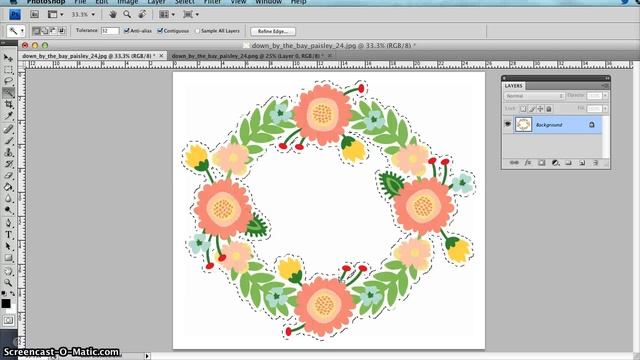
Task: Select the Blur tool
Action: (x=8, y=199)
